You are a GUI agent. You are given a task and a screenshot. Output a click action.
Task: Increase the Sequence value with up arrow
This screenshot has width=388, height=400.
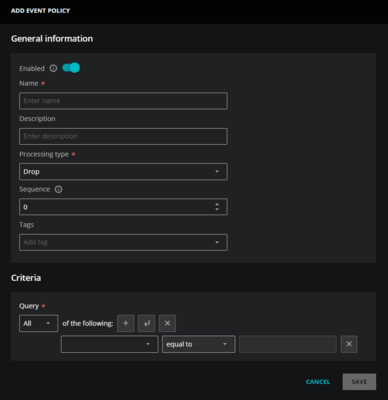(217, 204)
